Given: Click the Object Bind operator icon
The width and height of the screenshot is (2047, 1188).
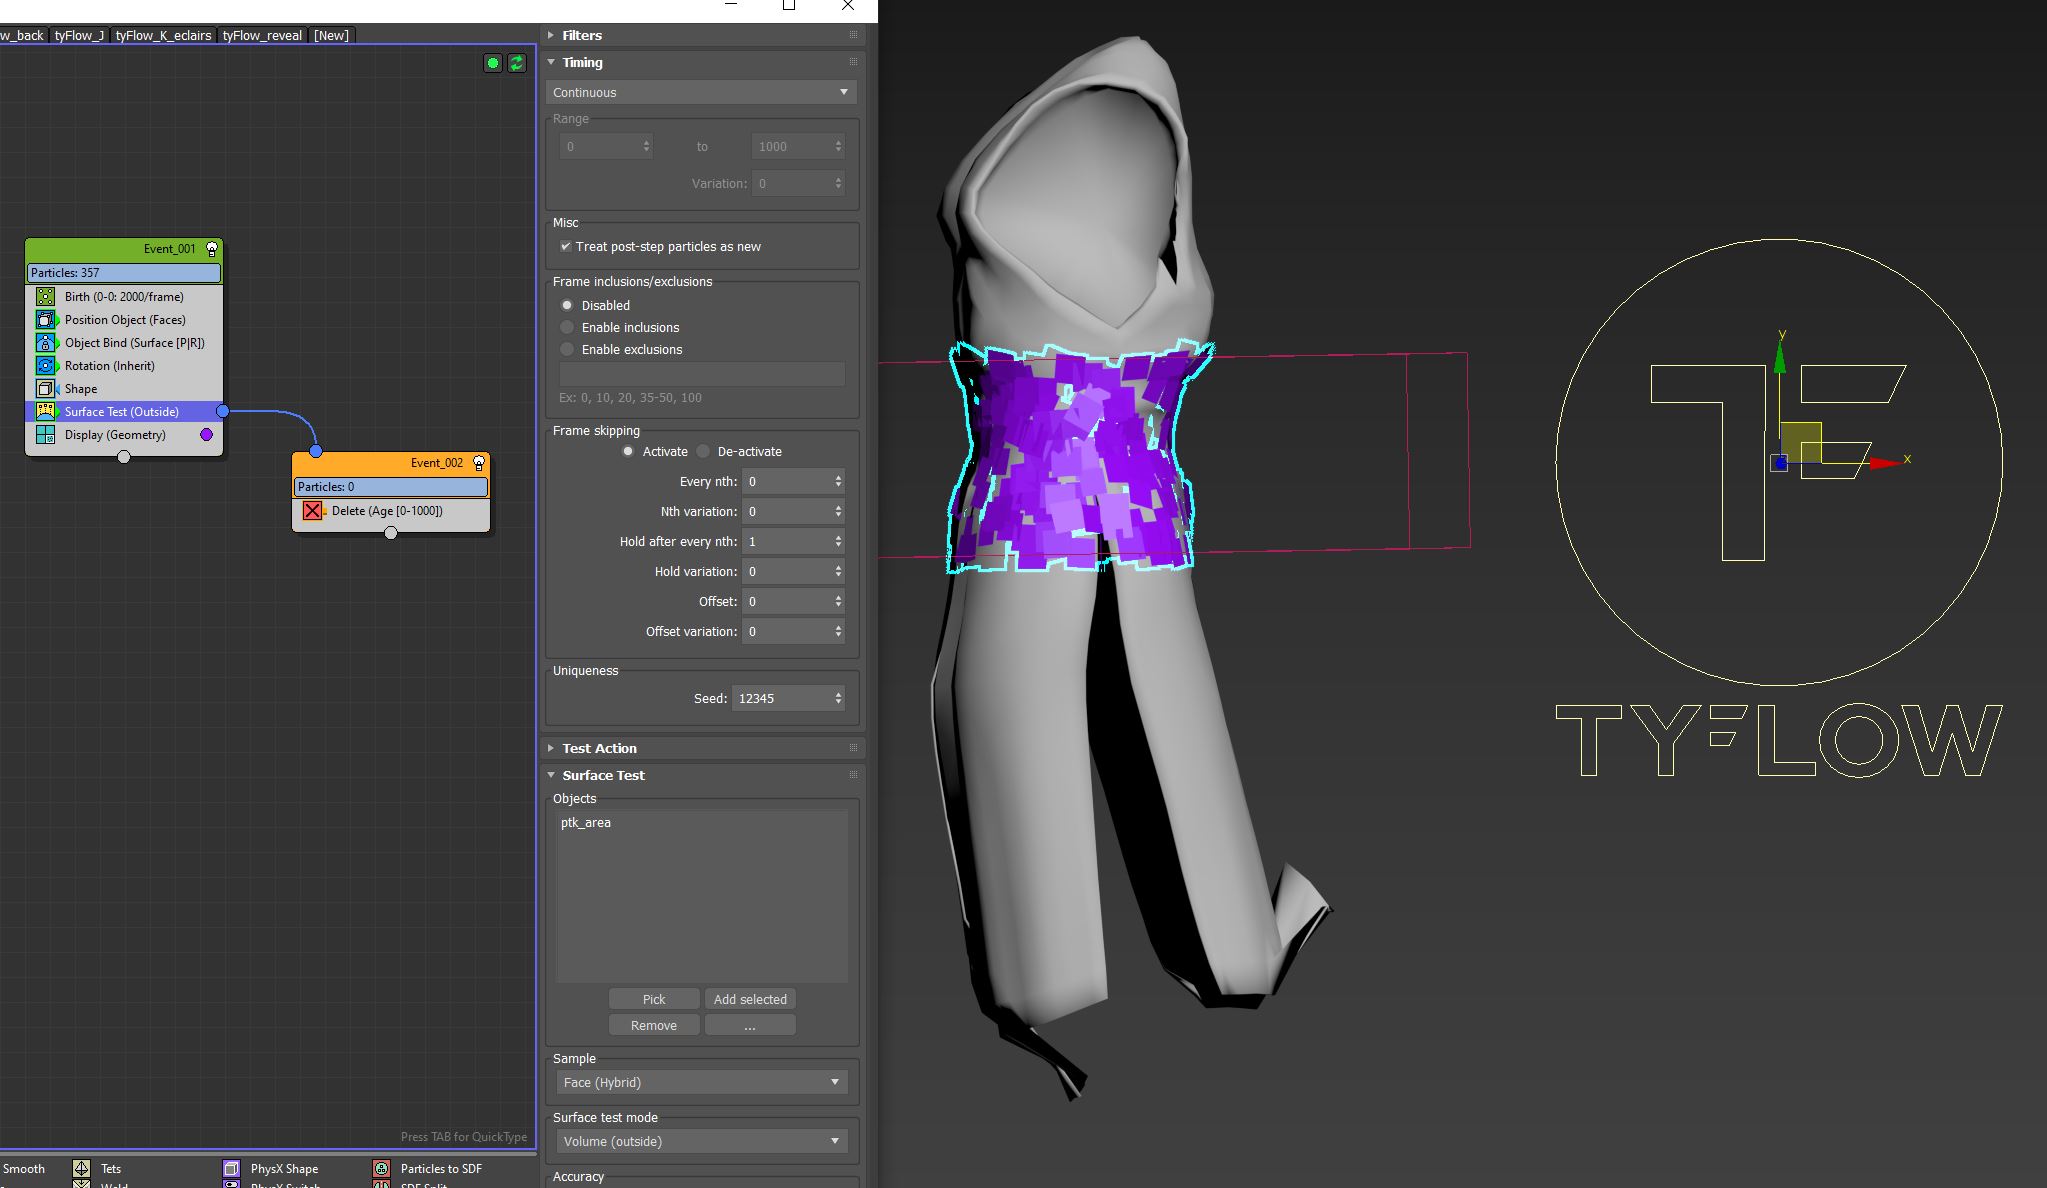Looking at the screenshot, I should (x=45, y=343).
